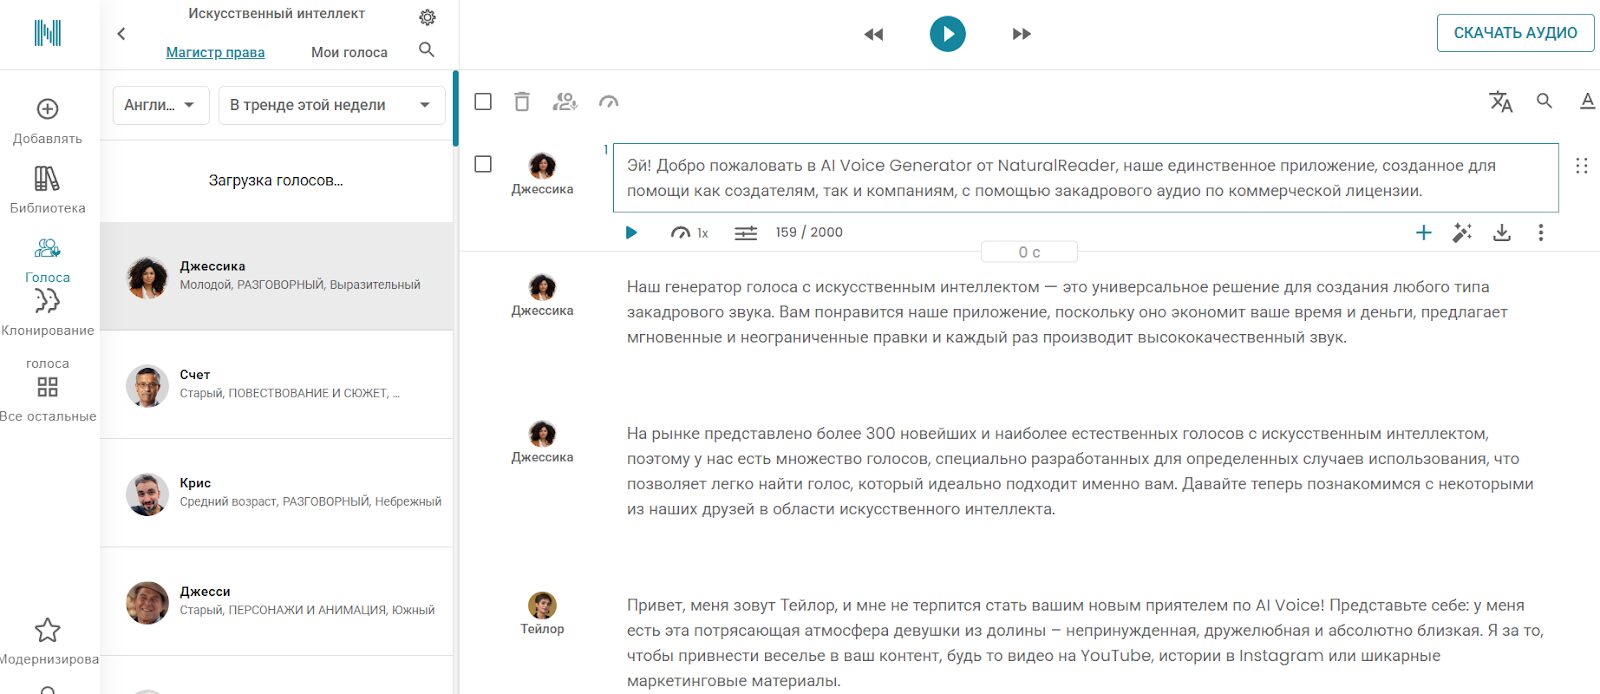Open Добавлять in the sidebar

click(x=48, y=121)
